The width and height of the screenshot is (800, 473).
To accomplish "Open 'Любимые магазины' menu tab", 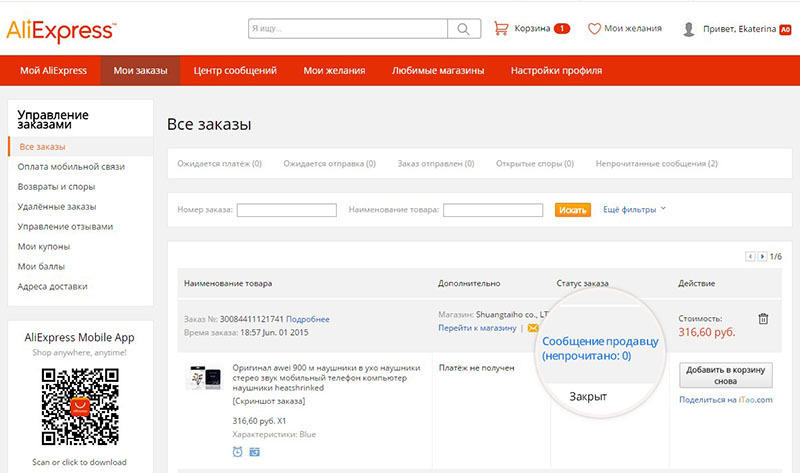I will click(438, 70).
